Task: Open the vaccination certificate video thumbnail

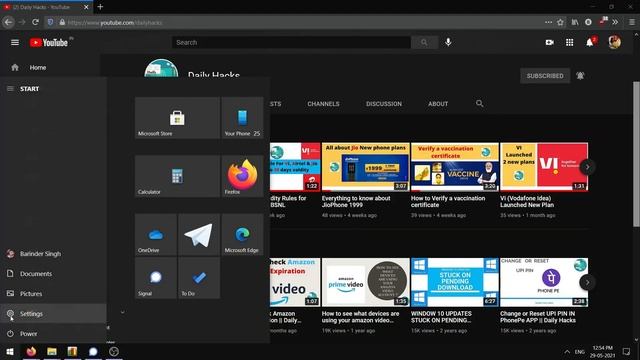Action: click(454, 167)
